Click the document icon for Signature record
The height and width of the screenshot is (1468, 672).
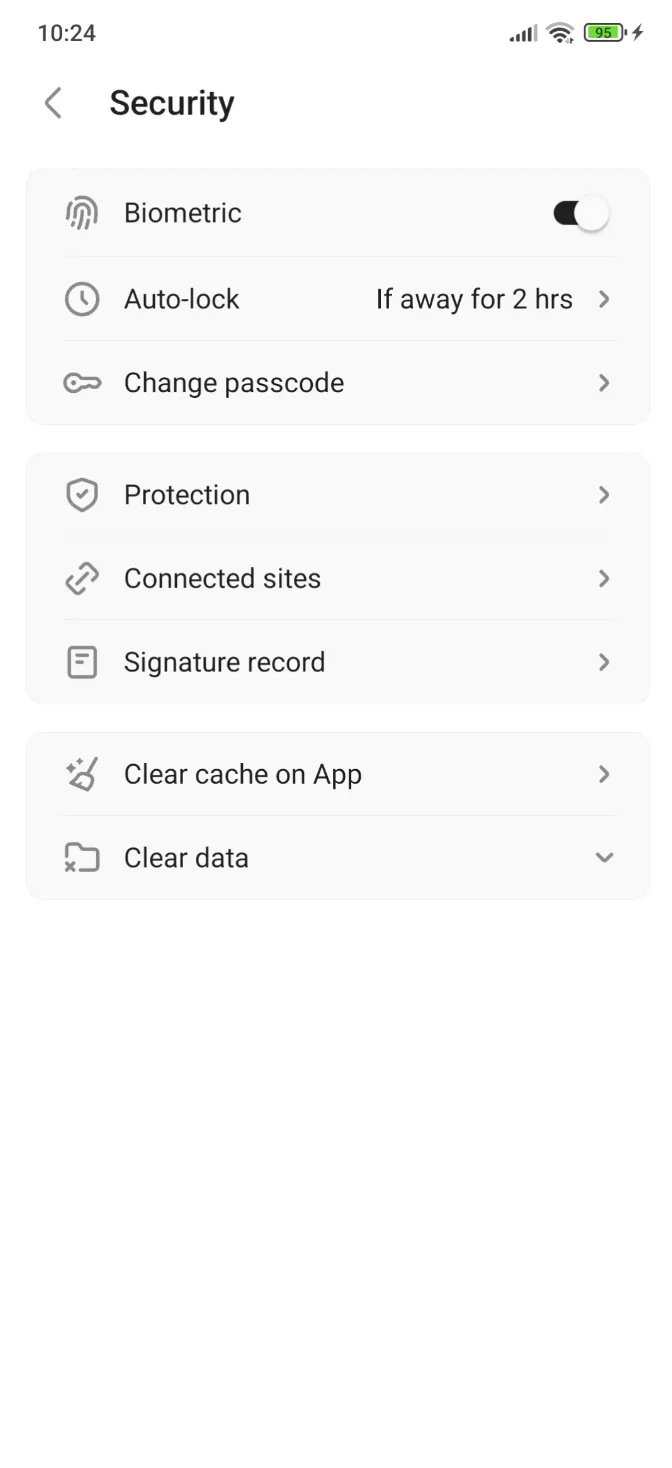pos(81,661)
